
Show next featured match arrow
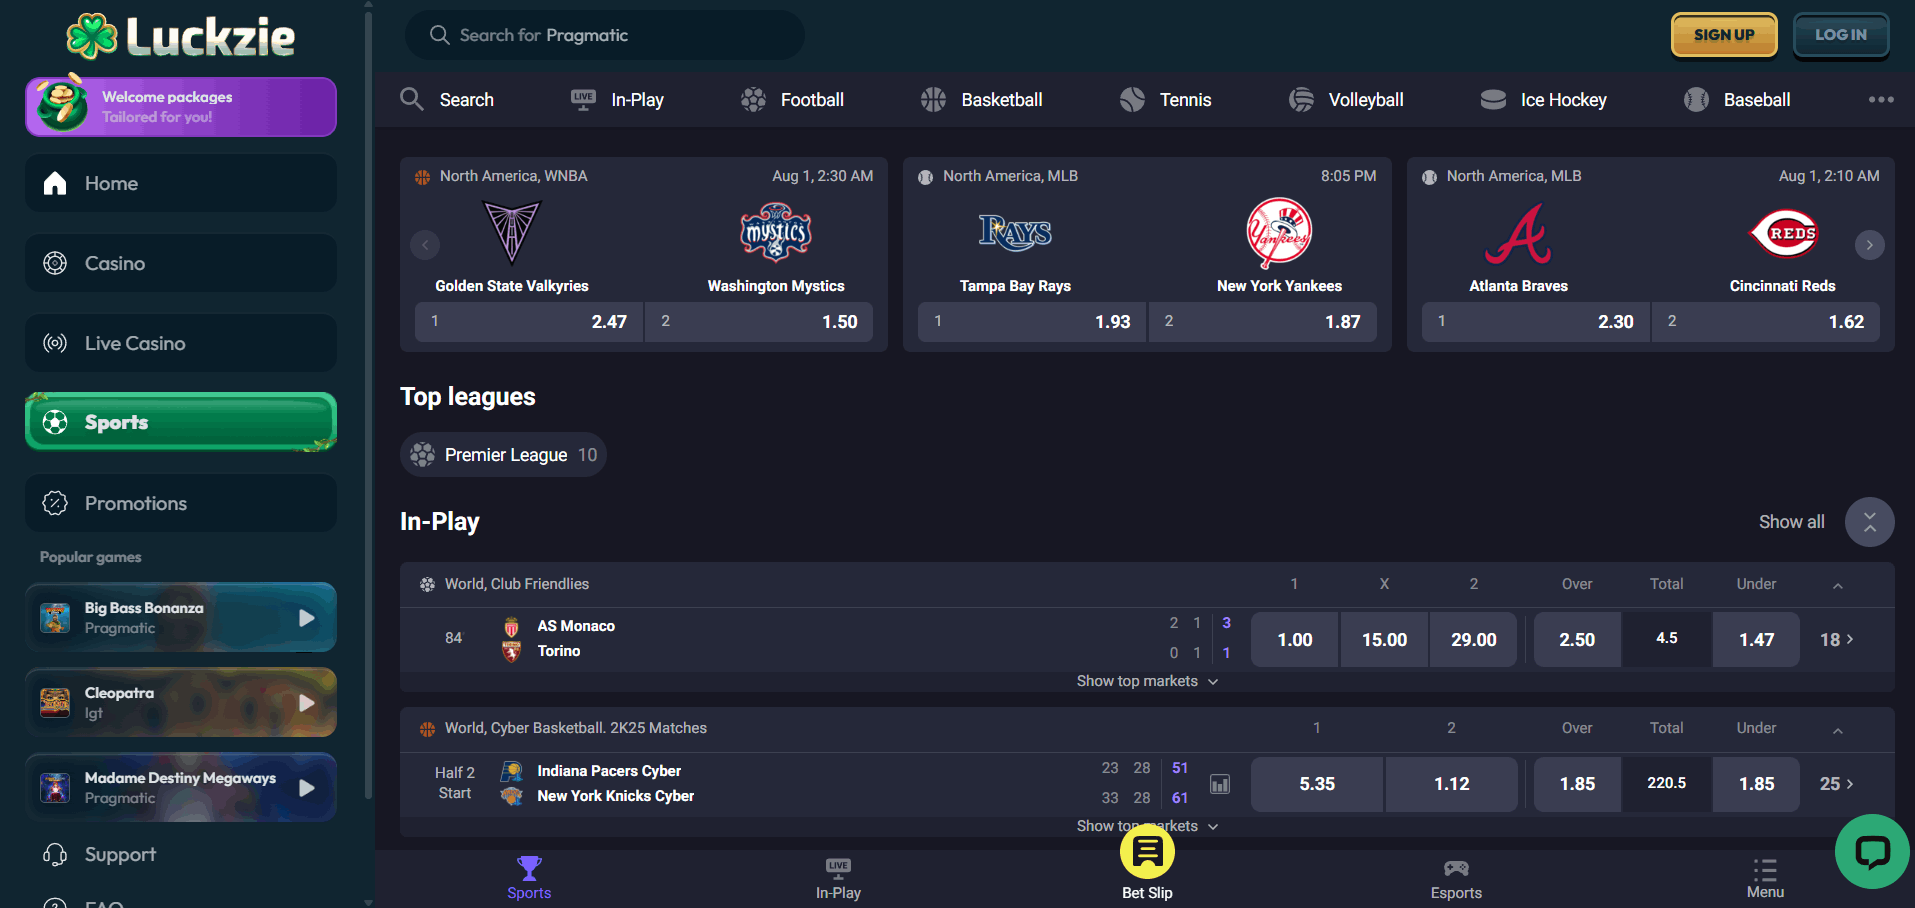(1869, 245)
